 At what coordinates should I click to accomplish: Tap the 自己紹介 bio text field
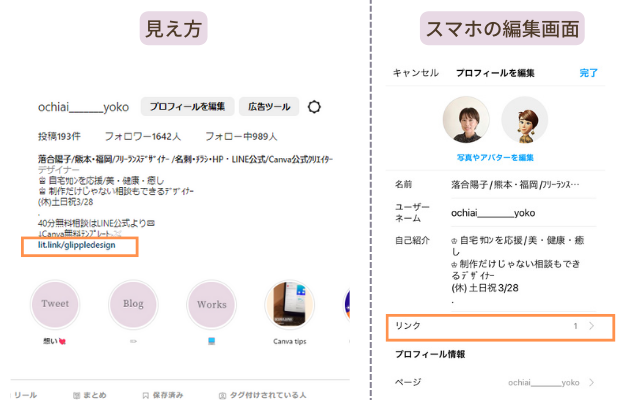[518, 270]
